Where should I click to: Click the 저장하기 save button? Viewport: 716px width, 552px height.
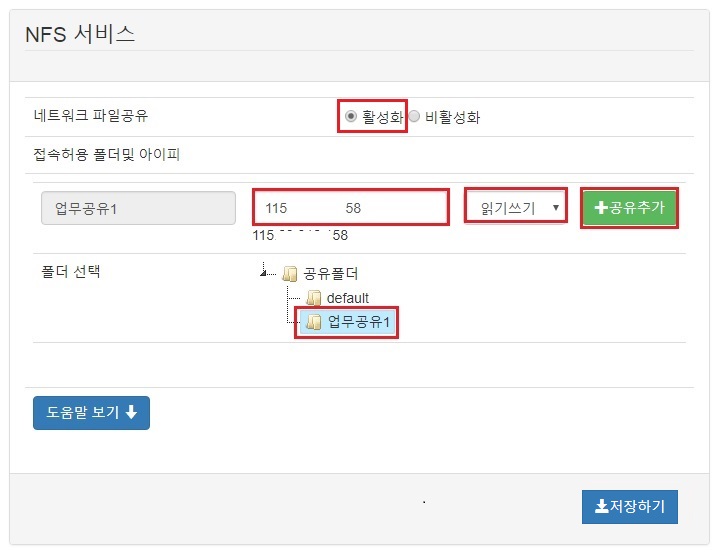click(x=630, y=507)
